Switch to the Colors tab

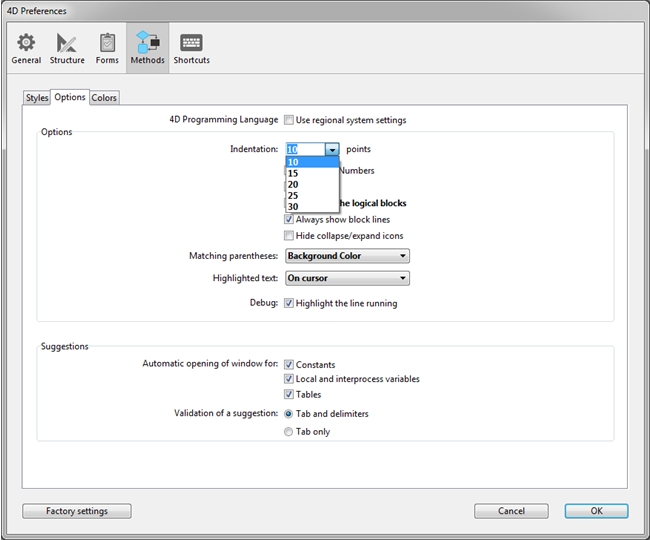coord(104,98)
